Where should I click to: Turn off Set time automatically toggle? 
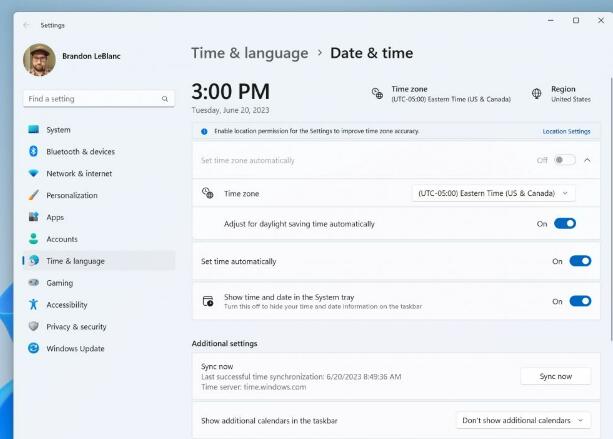(x=580, y=261)
